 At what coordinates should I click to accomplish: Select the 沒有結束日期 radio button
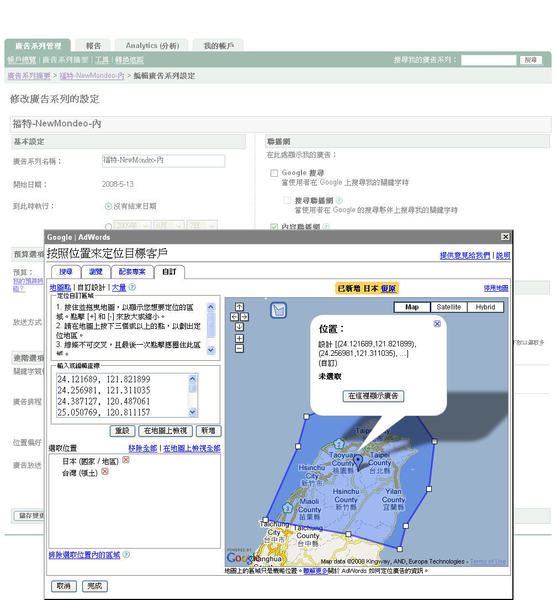[x=108, y=206]
